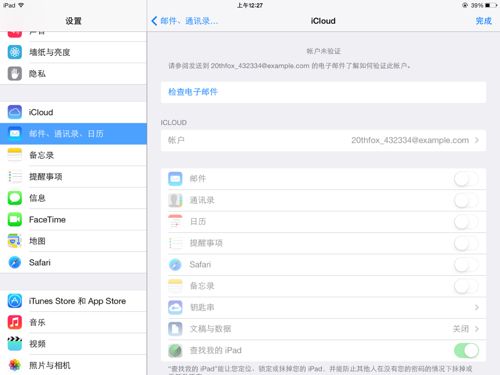500x375 pixels.
Task: Tap the battery indicator in status bar
Action: [491, 5]
